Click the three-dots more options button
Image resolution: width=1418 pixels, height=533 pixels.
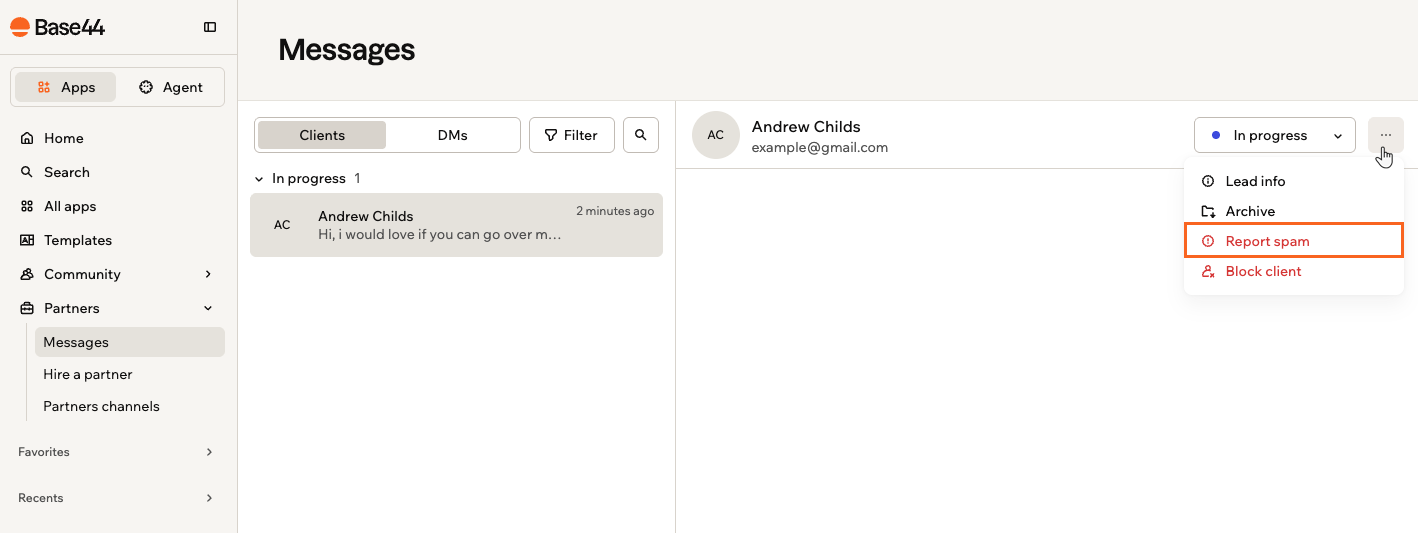click(1386, 135)
